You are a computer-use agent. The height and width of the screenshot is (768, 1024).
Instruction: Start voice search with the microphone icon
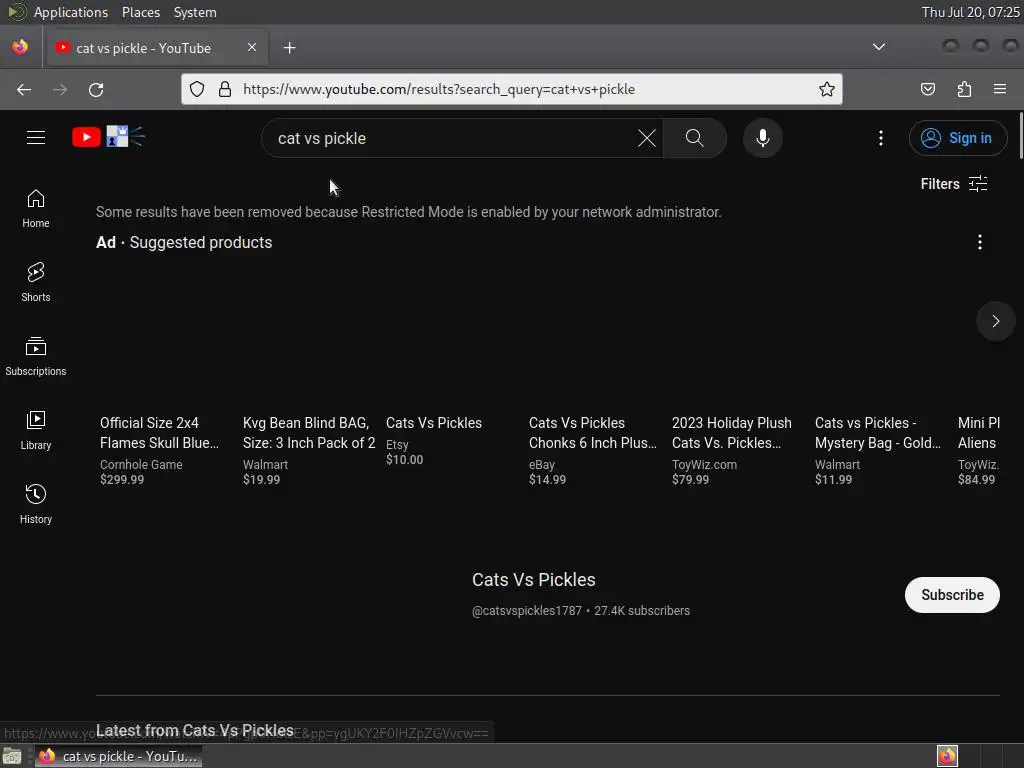[762, 138]
